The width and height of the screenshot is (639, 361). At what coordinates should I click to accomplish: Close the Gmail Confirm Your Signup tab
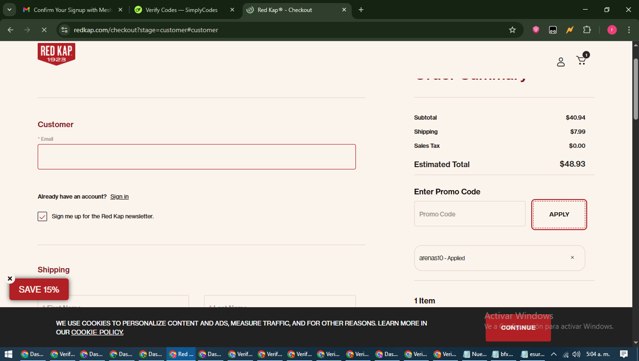pyautogui.click(x=120, y=10)
